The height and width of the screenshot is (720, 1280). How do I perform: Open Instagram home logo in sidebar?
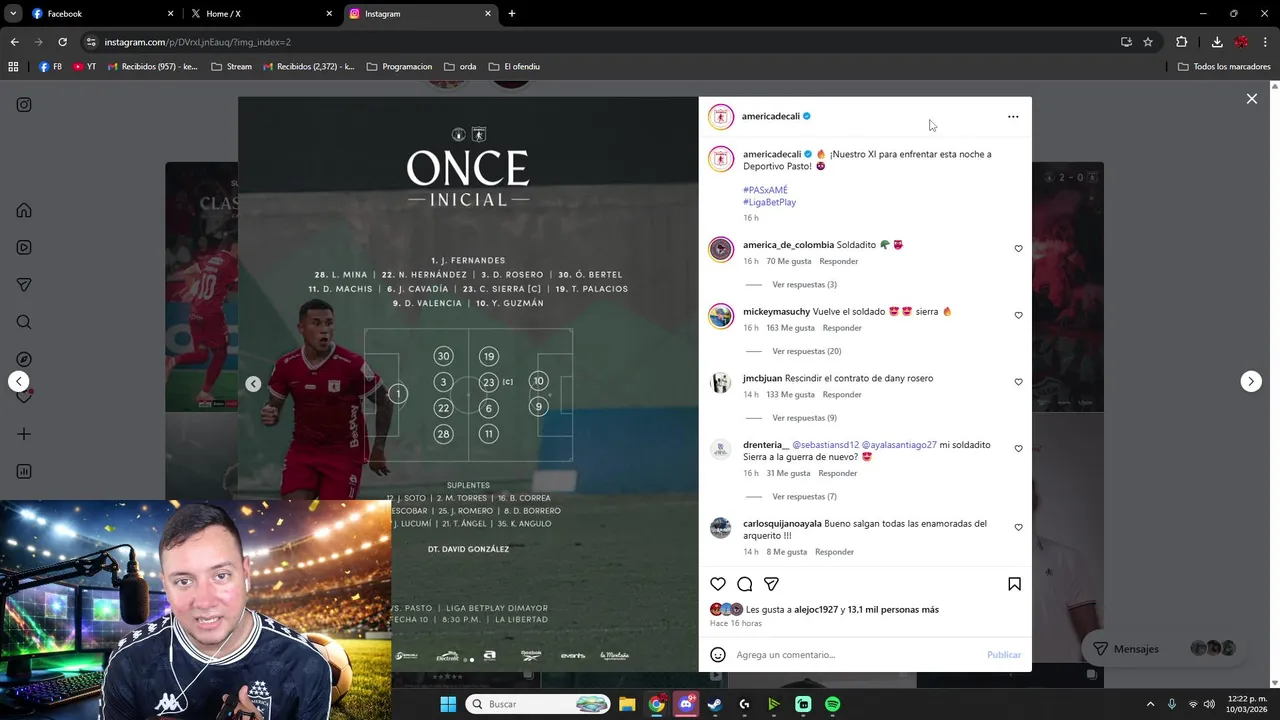pyautogui.click(x=24, y=105)
